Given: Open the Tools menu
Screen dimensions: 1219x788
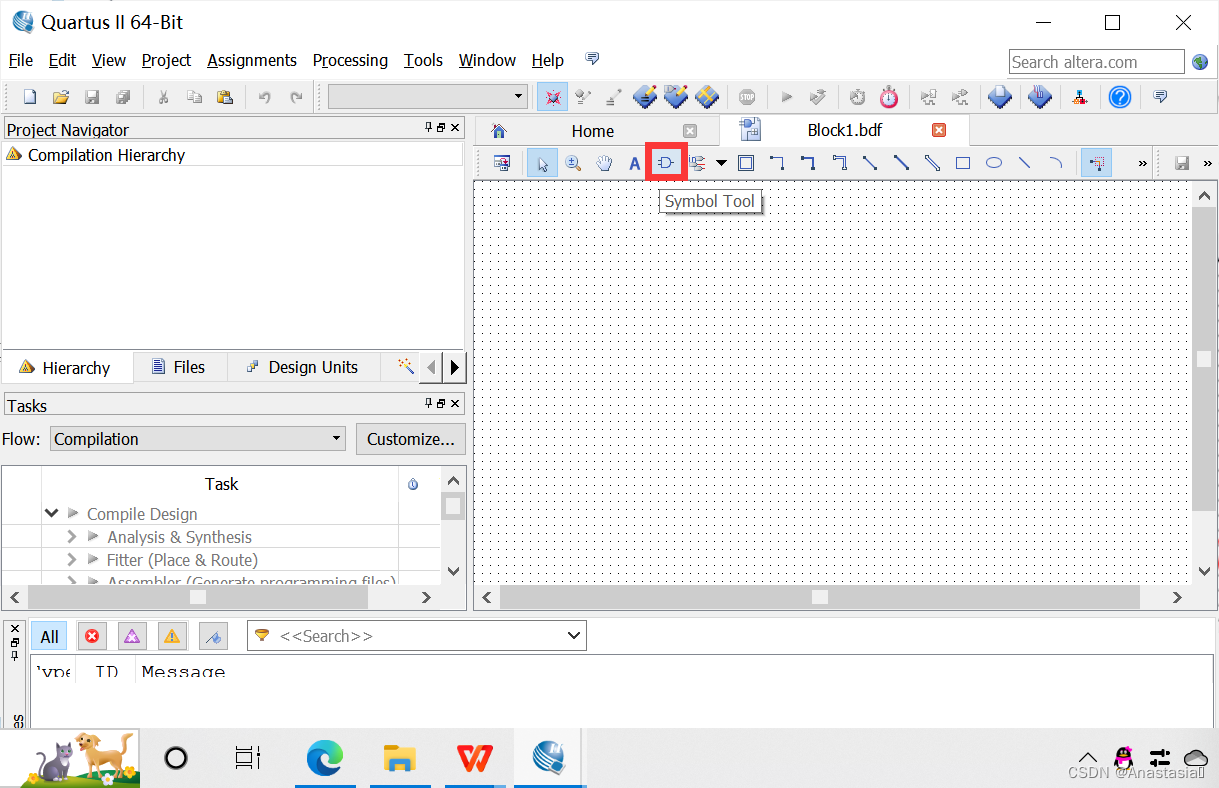Looking at the screenshot, I should coord(423,60).
